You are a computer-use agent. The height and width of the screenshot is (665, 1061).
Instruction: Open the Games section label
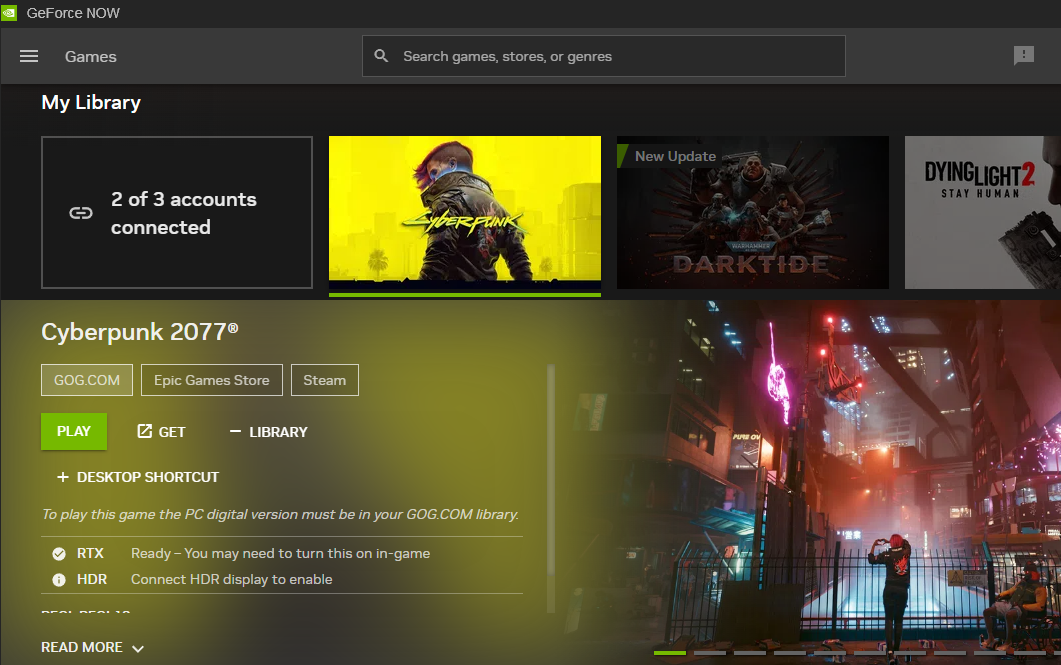pos(91,57)
